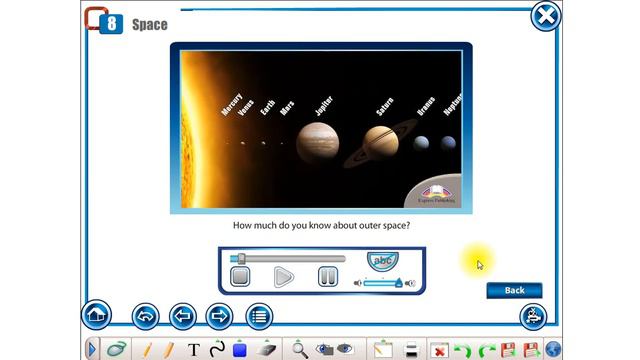Select the curved line tool
Screen dimensions: 640x360
point(217,349)
